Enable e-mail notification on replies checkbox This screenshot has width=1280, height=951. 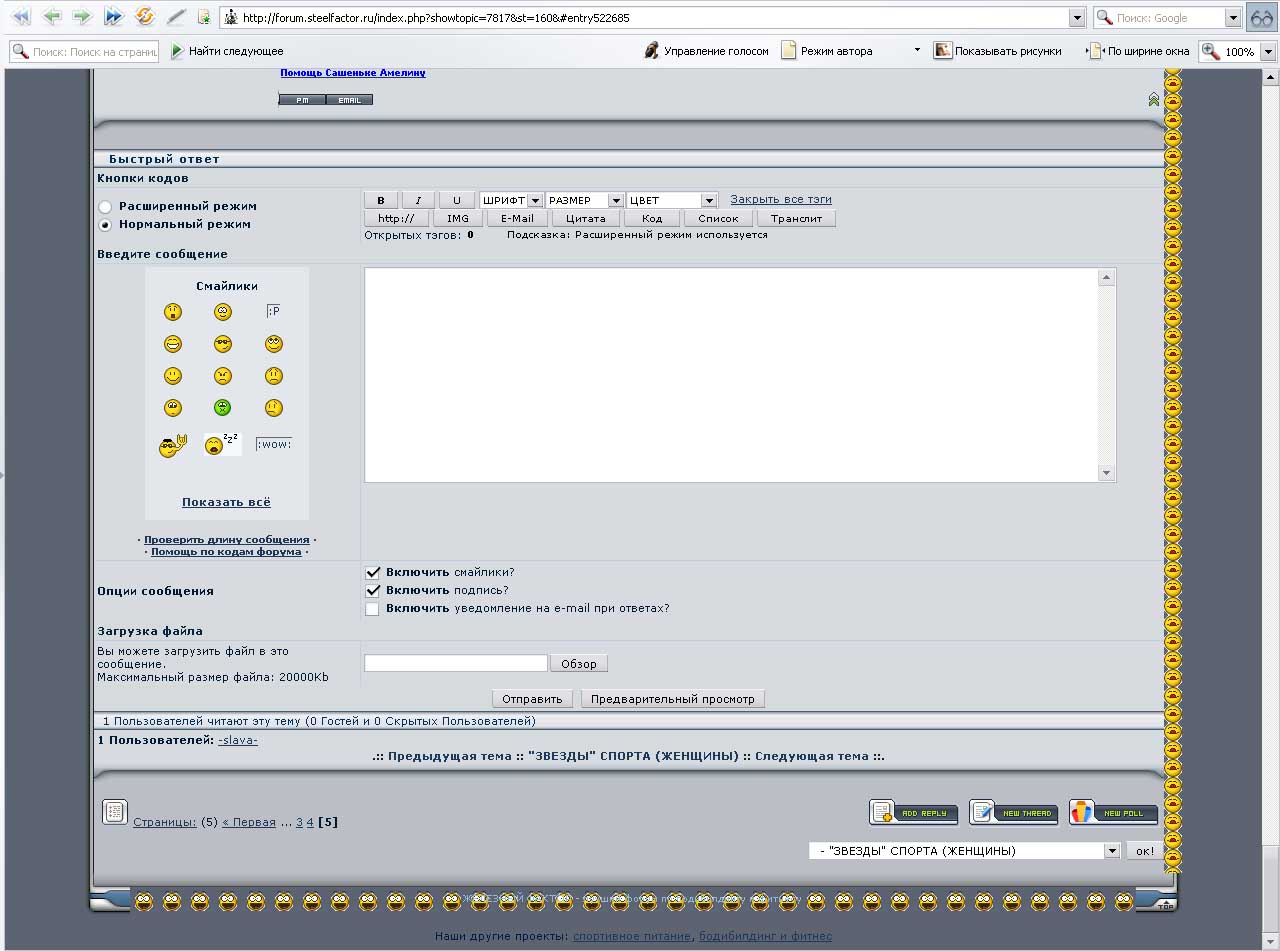pyautogui.click(x=373, y=609)
